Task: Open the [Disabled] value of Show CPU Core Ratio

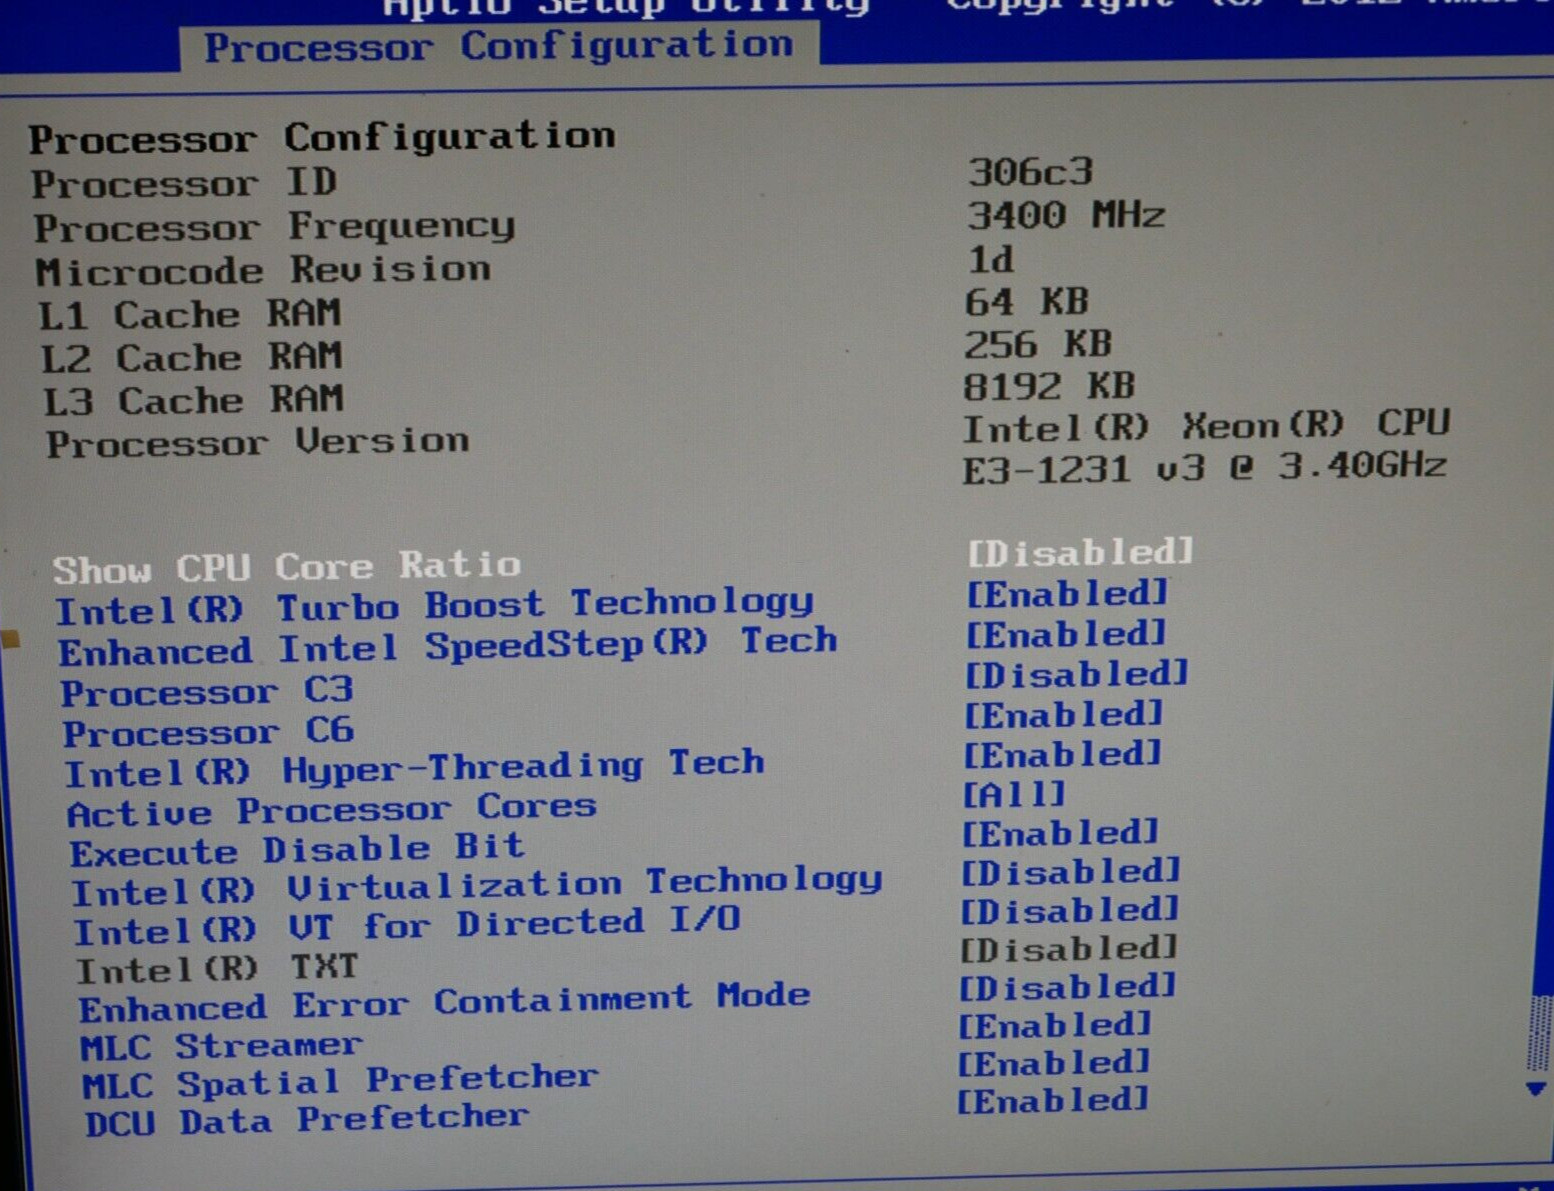Action: (x=1080, y=552)
